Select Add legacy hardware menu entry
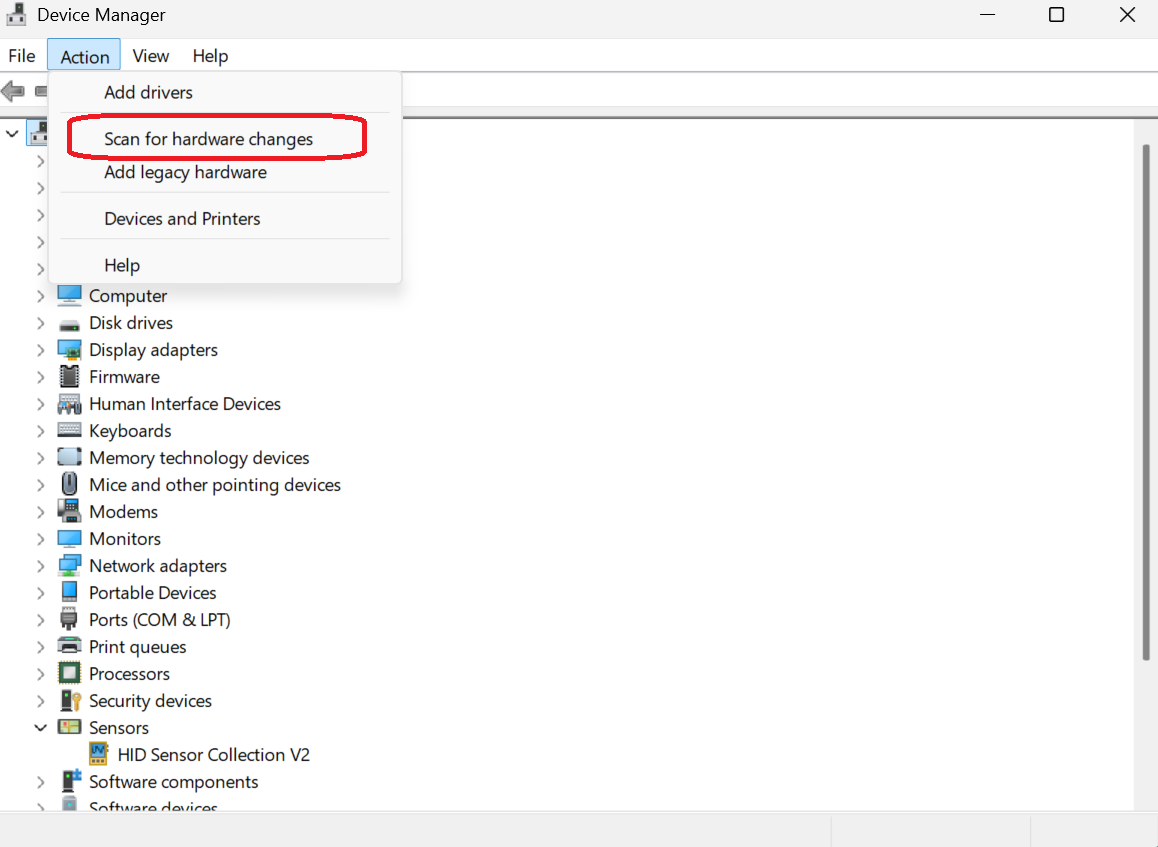Screen dimensions: 1158x847 pos(185,172)
